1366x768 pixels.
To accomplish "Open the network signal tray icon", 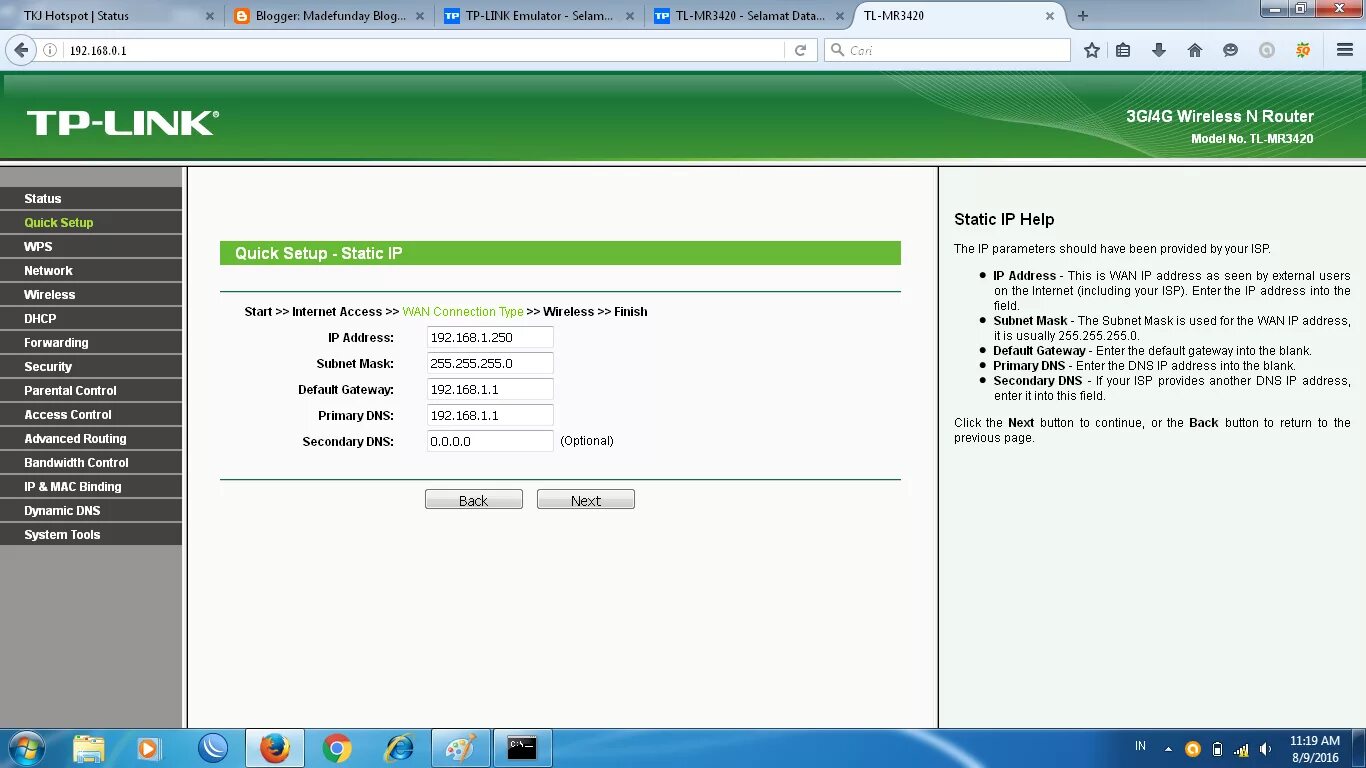I will coord(1241,748).
